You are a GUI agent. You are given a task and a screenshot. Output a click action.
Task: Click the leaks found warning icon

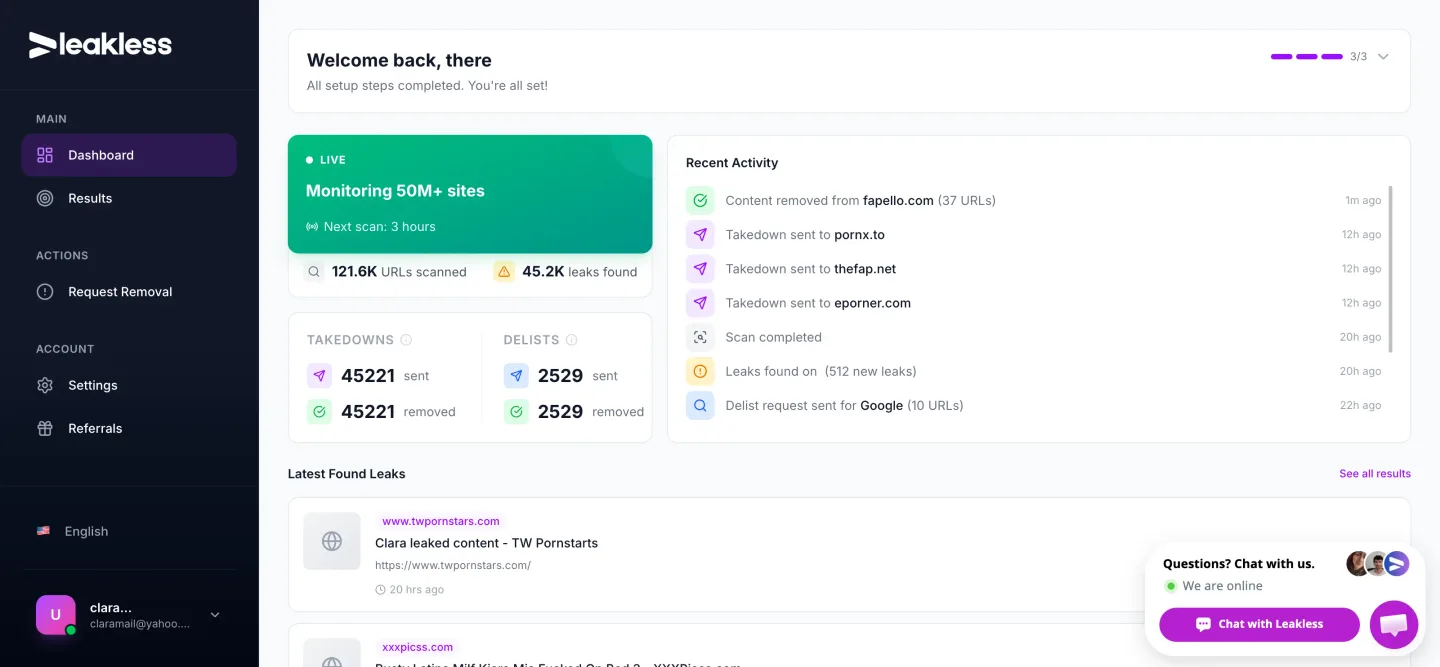(x=504, y=271)
